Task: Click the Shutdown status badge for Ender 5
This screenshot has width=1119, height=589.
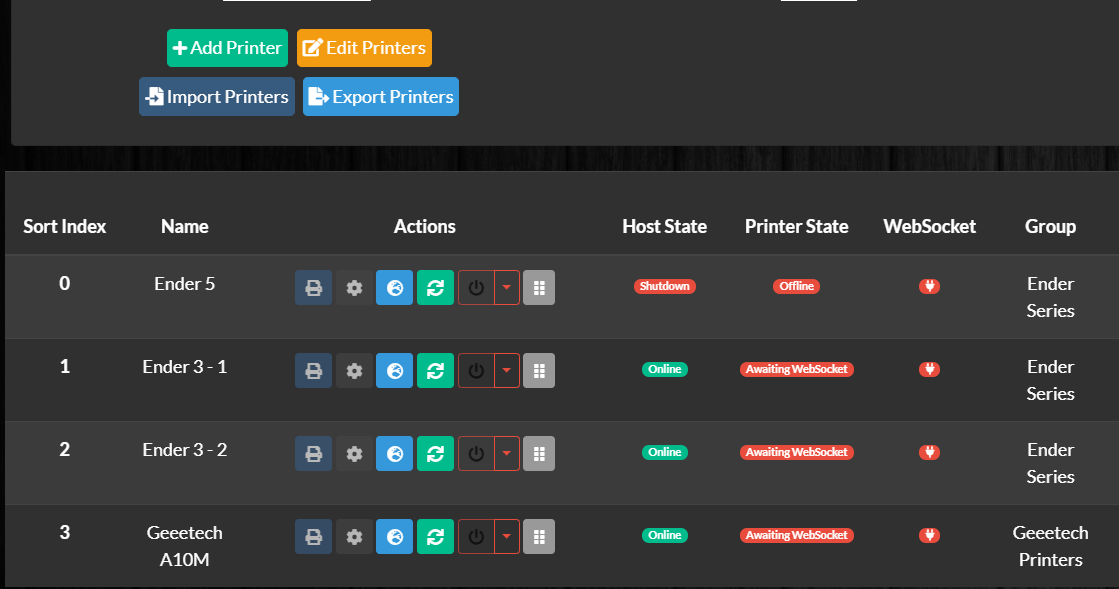Action: [664, 285]
